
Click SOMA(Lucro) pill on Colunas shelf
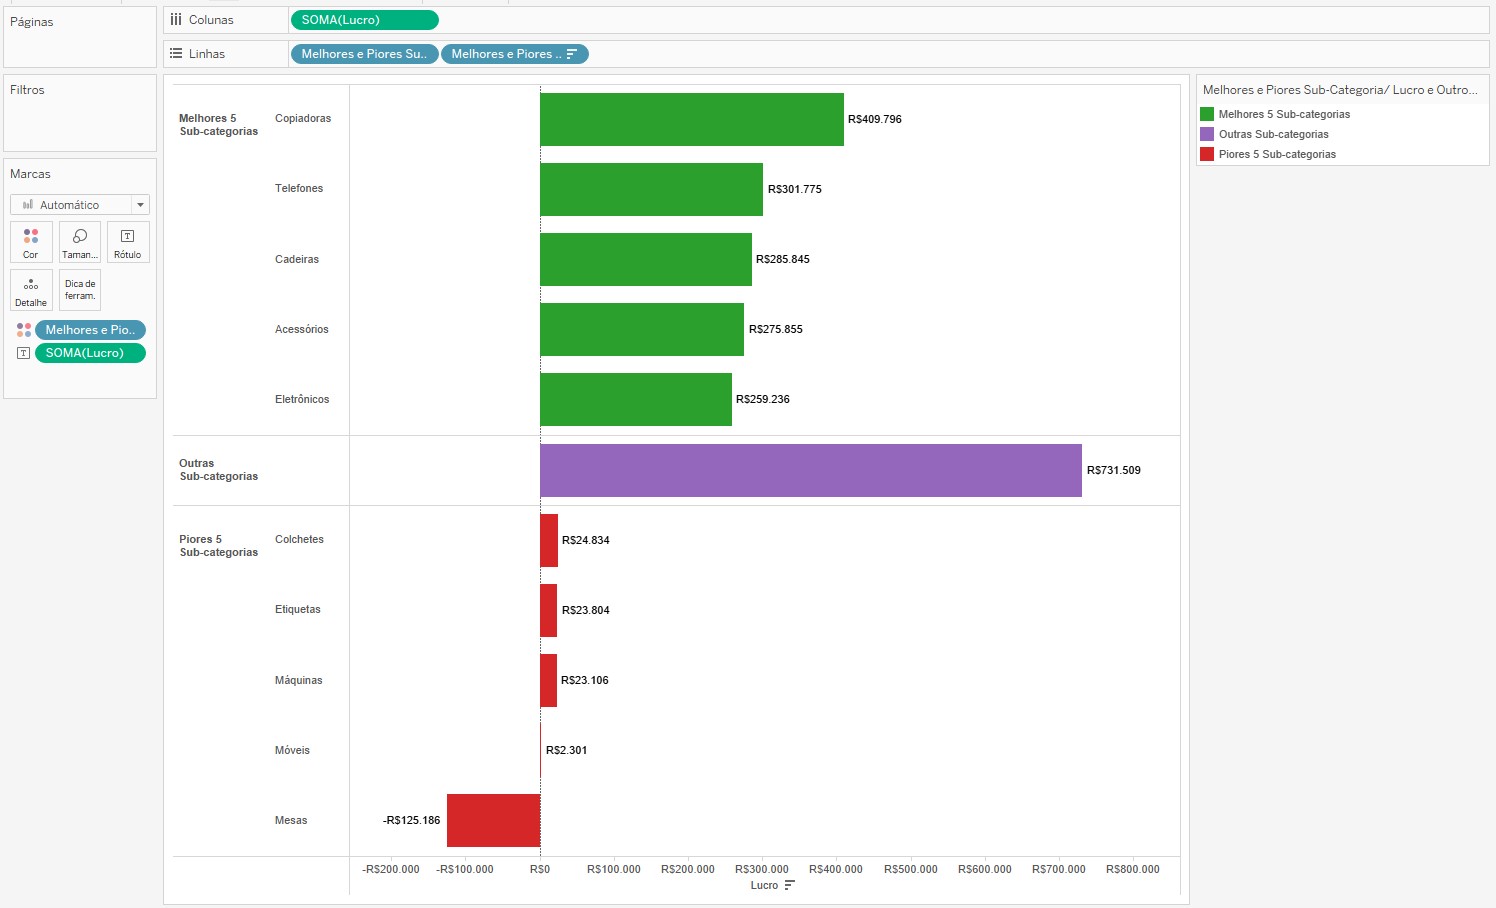pos(364,20)
